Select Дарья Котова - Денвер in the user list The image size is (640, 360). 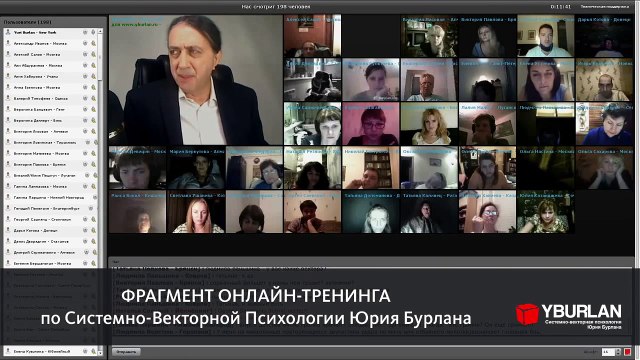point(51,230)
